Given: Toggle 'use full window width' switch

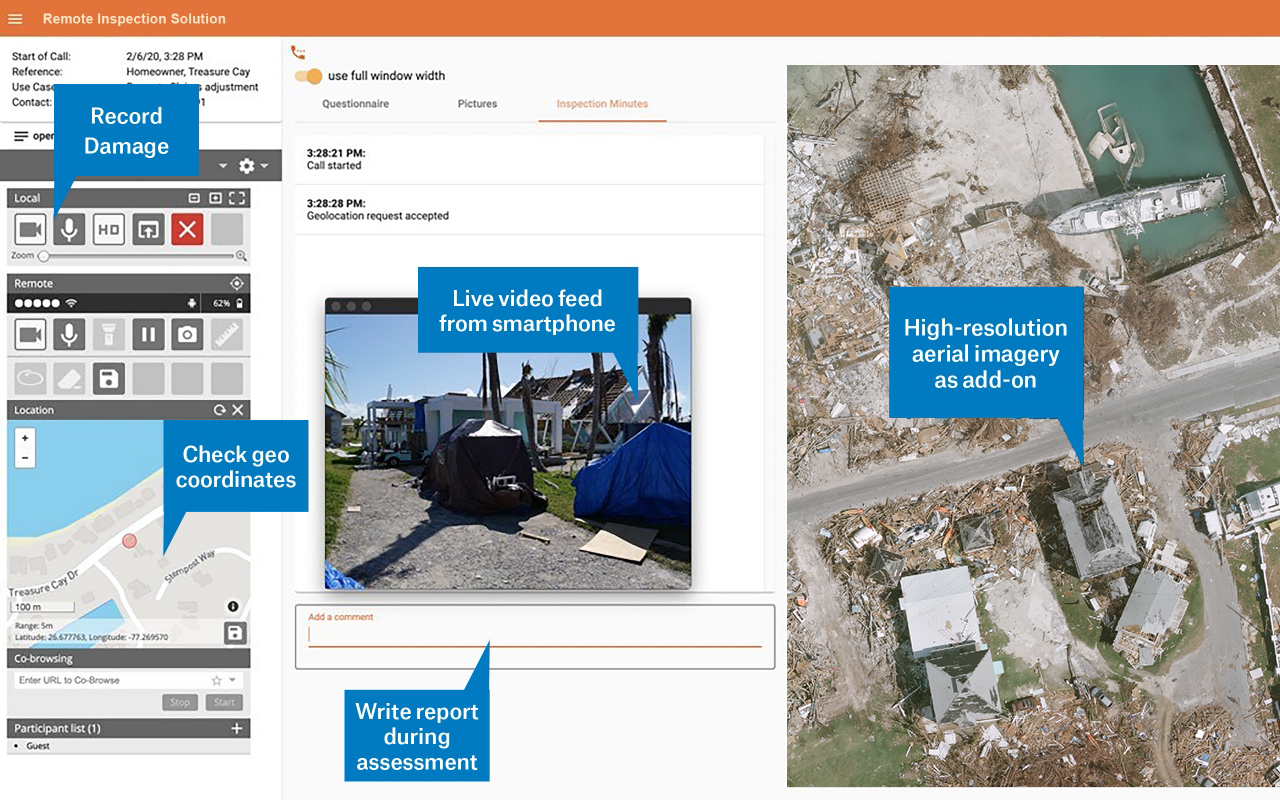Looking at the screenshot, I should [x=309, y=76].
